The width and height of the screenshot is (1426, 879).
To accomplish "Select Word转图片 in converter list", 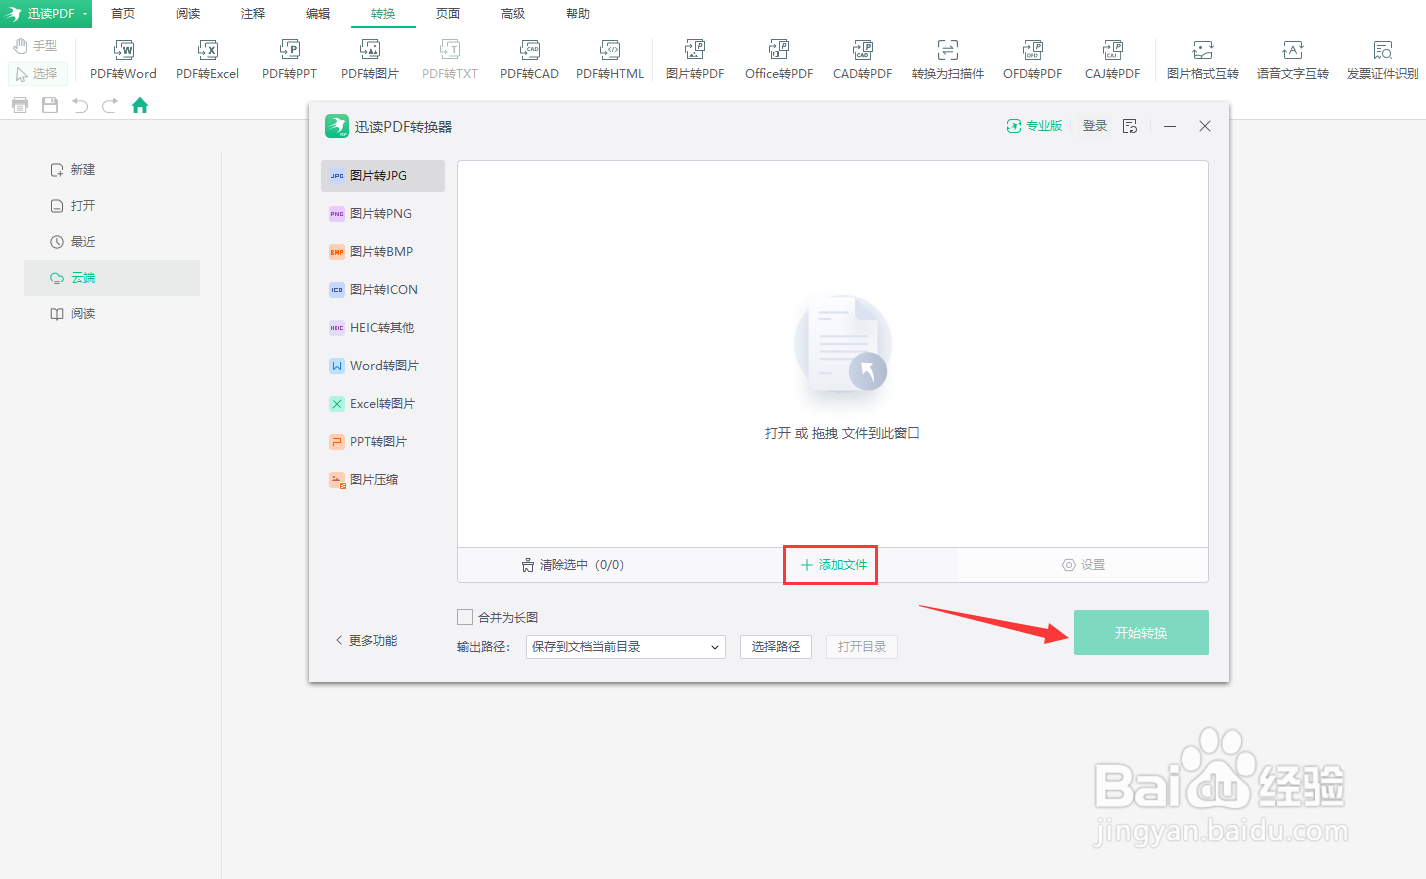I will (383, 366).
